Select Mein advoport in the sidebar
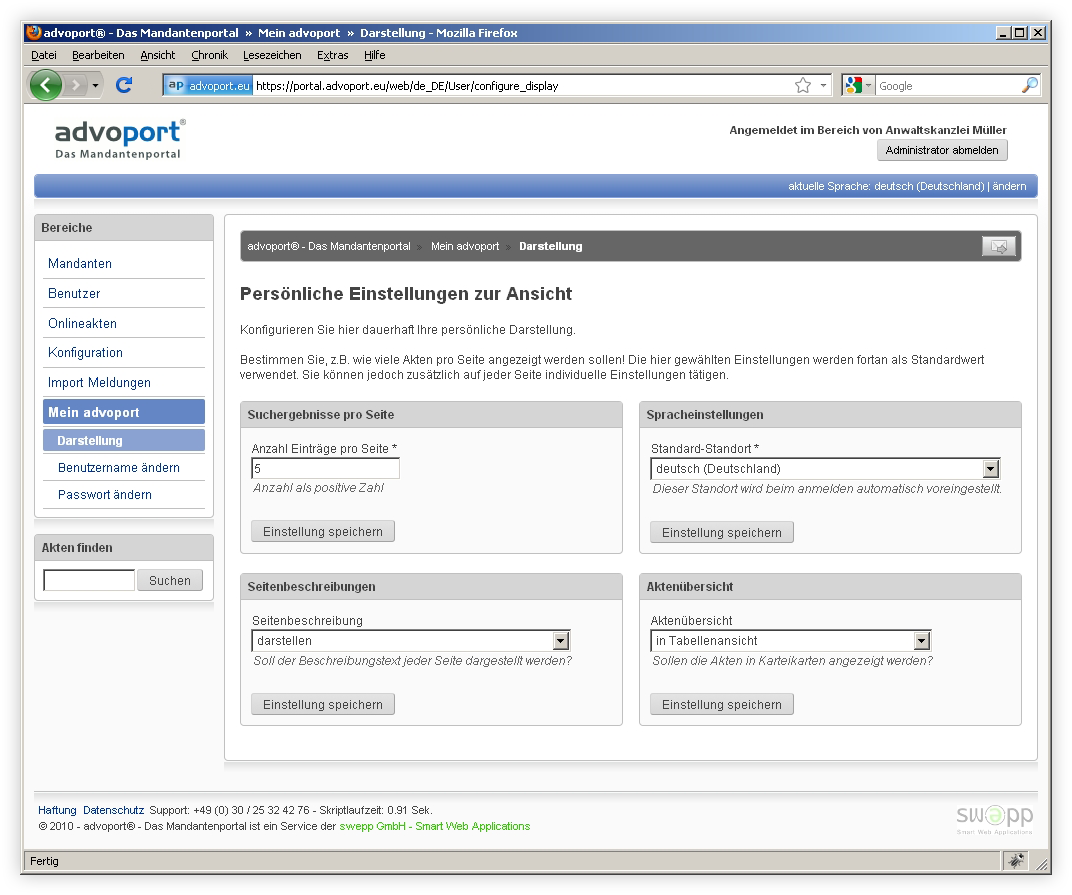1072x895 pixels. click(x=124, y=412)
